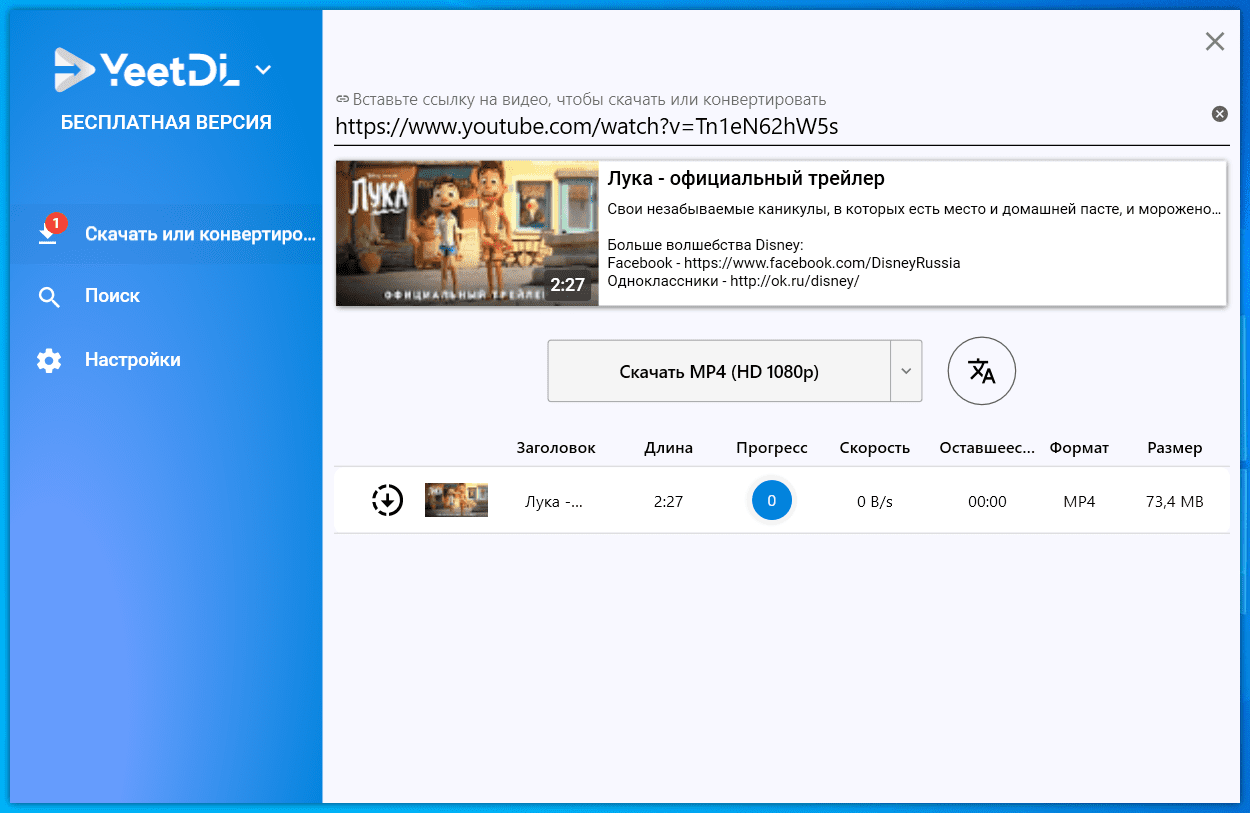1250x813 pixels.
Task: Click the YeetDL logo
Action: [x=149, y=70]
